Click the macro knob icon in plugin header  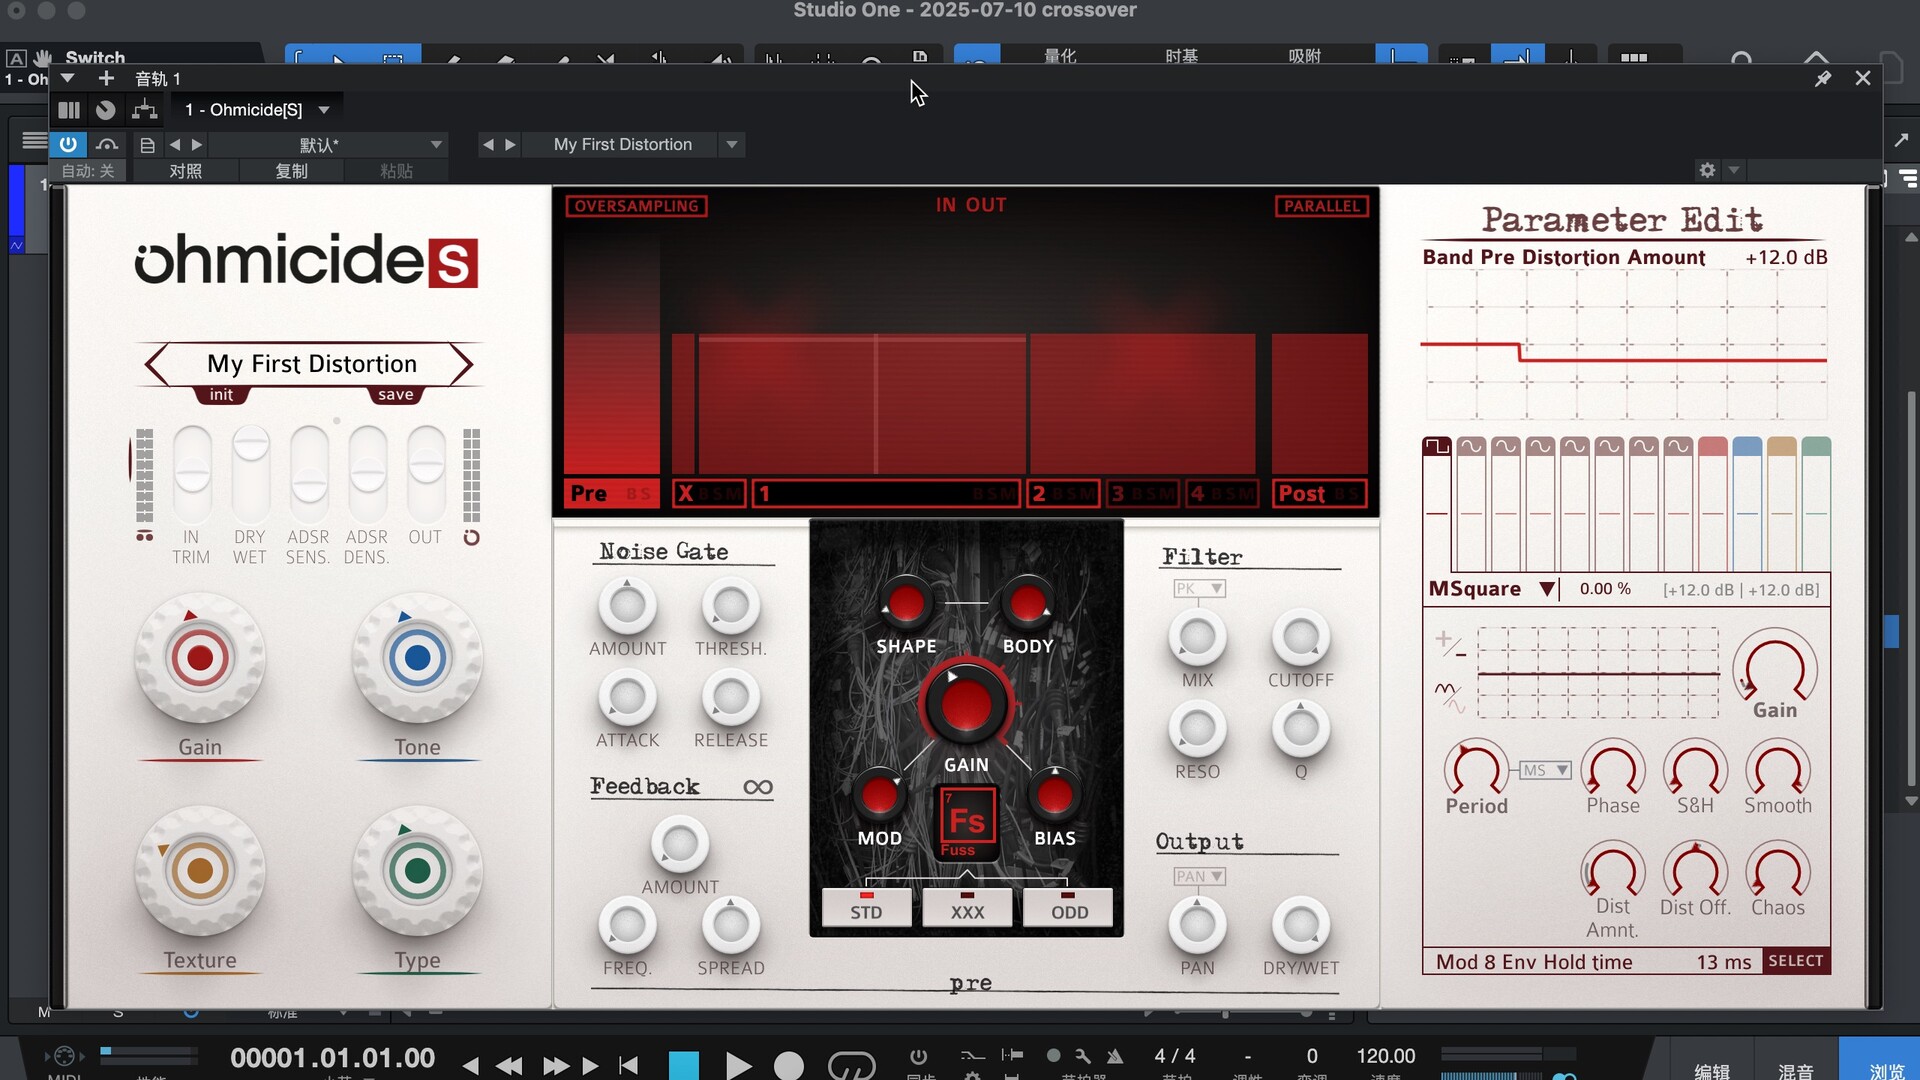(x=106, y=110)
